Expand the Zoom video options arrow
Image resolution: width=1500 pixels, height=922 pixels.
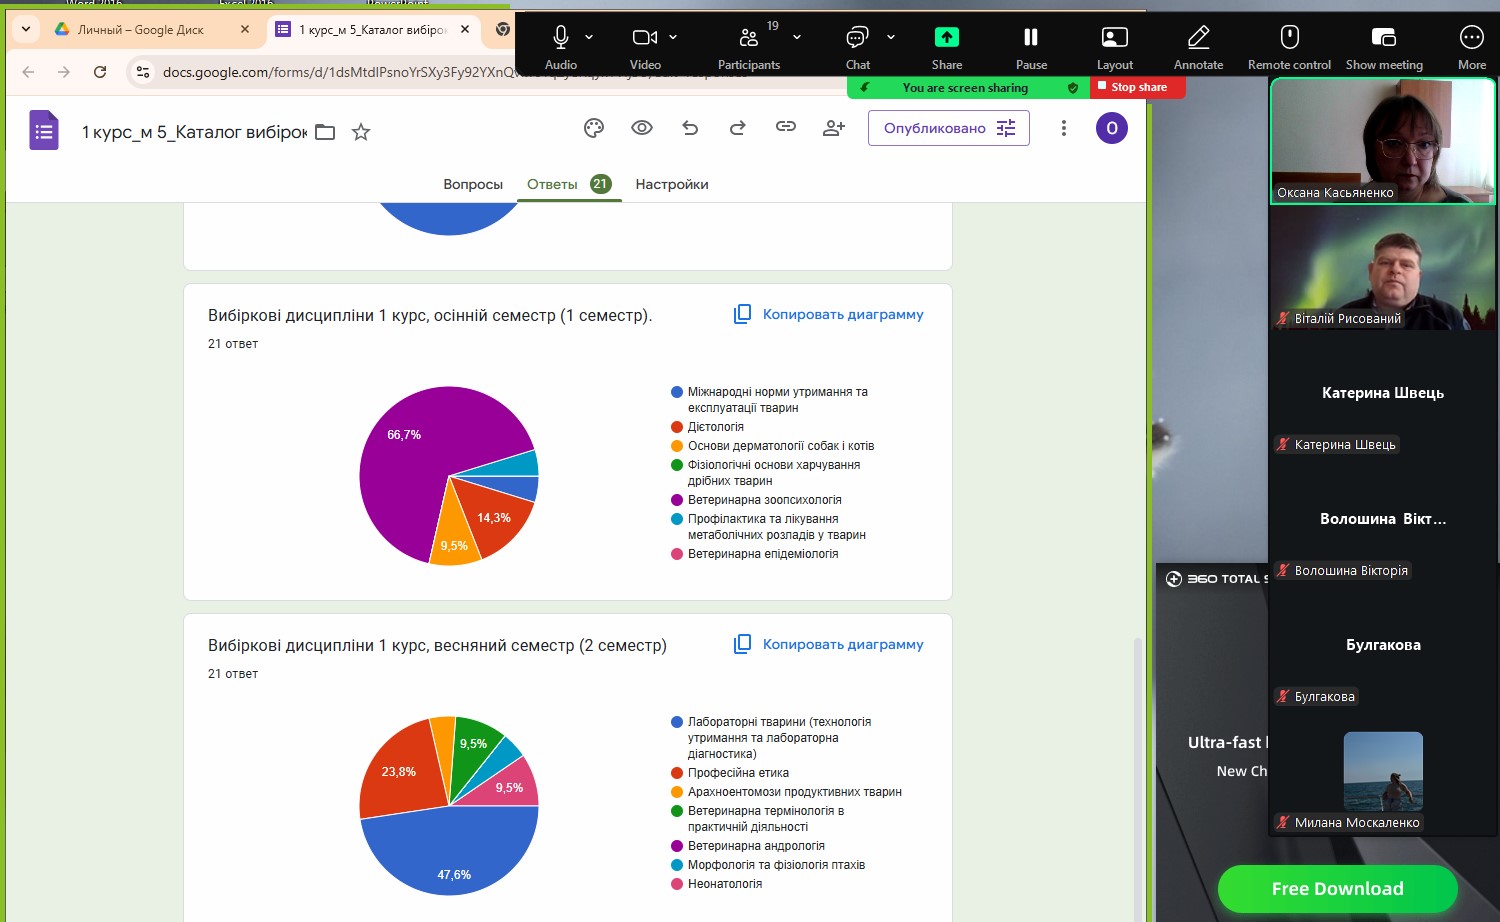tap(673, 37)
